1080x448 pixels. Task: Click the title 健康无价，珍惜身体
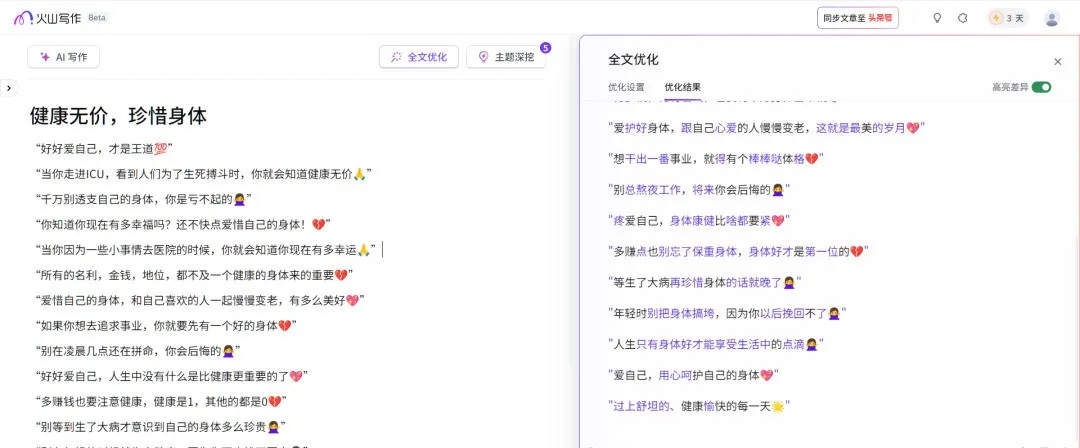[x=118, y=116]
